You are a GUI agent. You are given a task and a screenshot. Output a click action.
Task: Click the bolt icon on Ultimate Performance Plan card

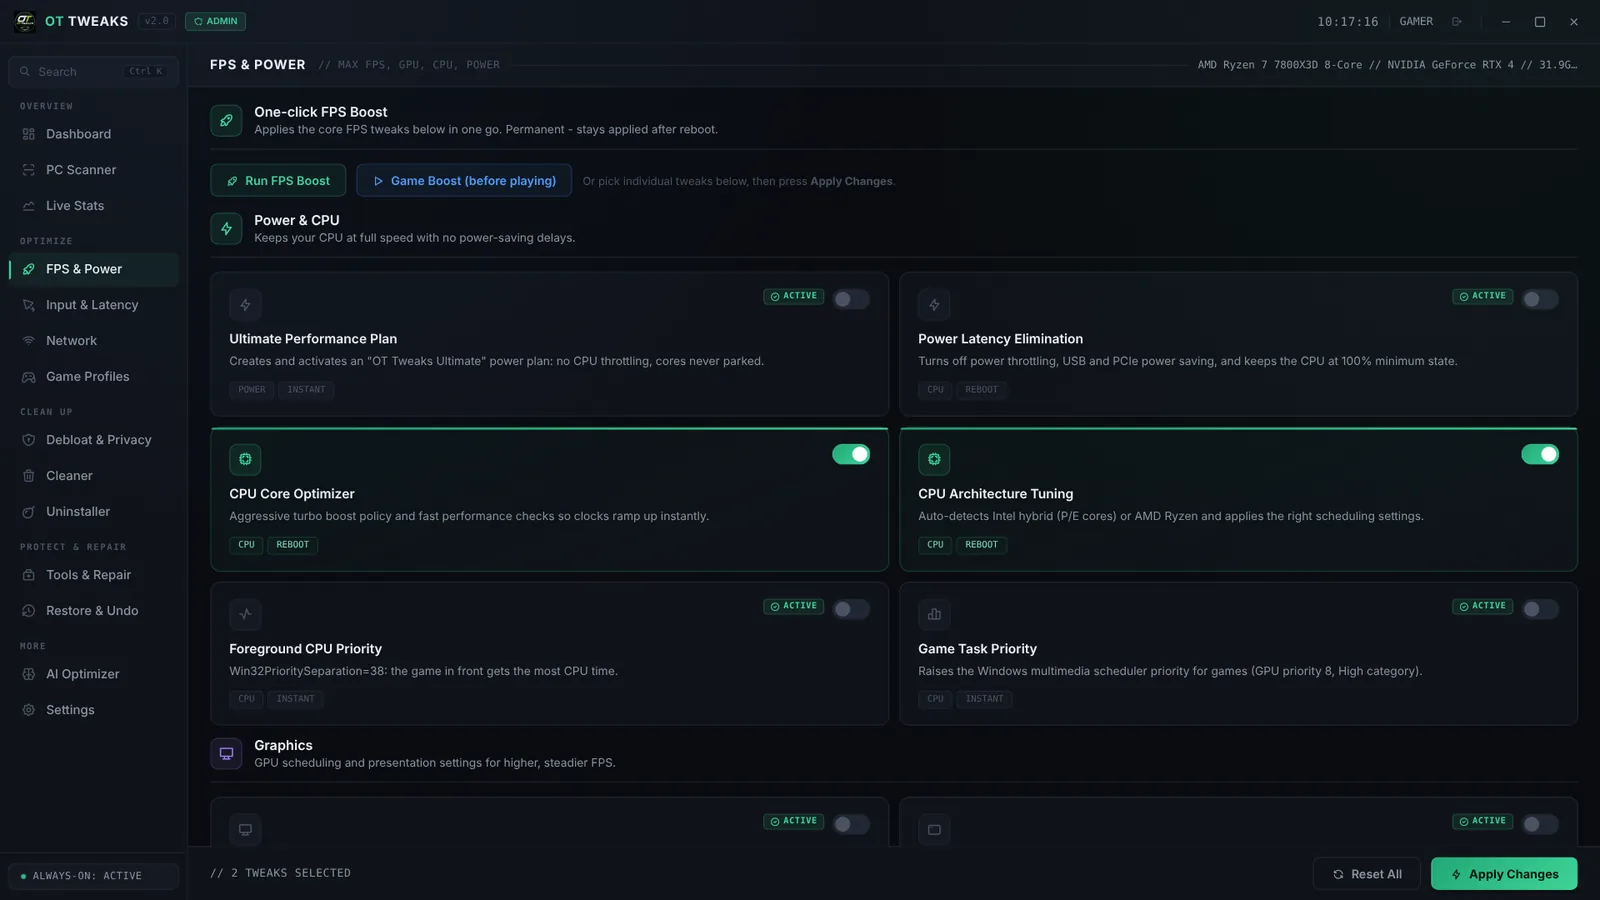click(x=245, y=305)
